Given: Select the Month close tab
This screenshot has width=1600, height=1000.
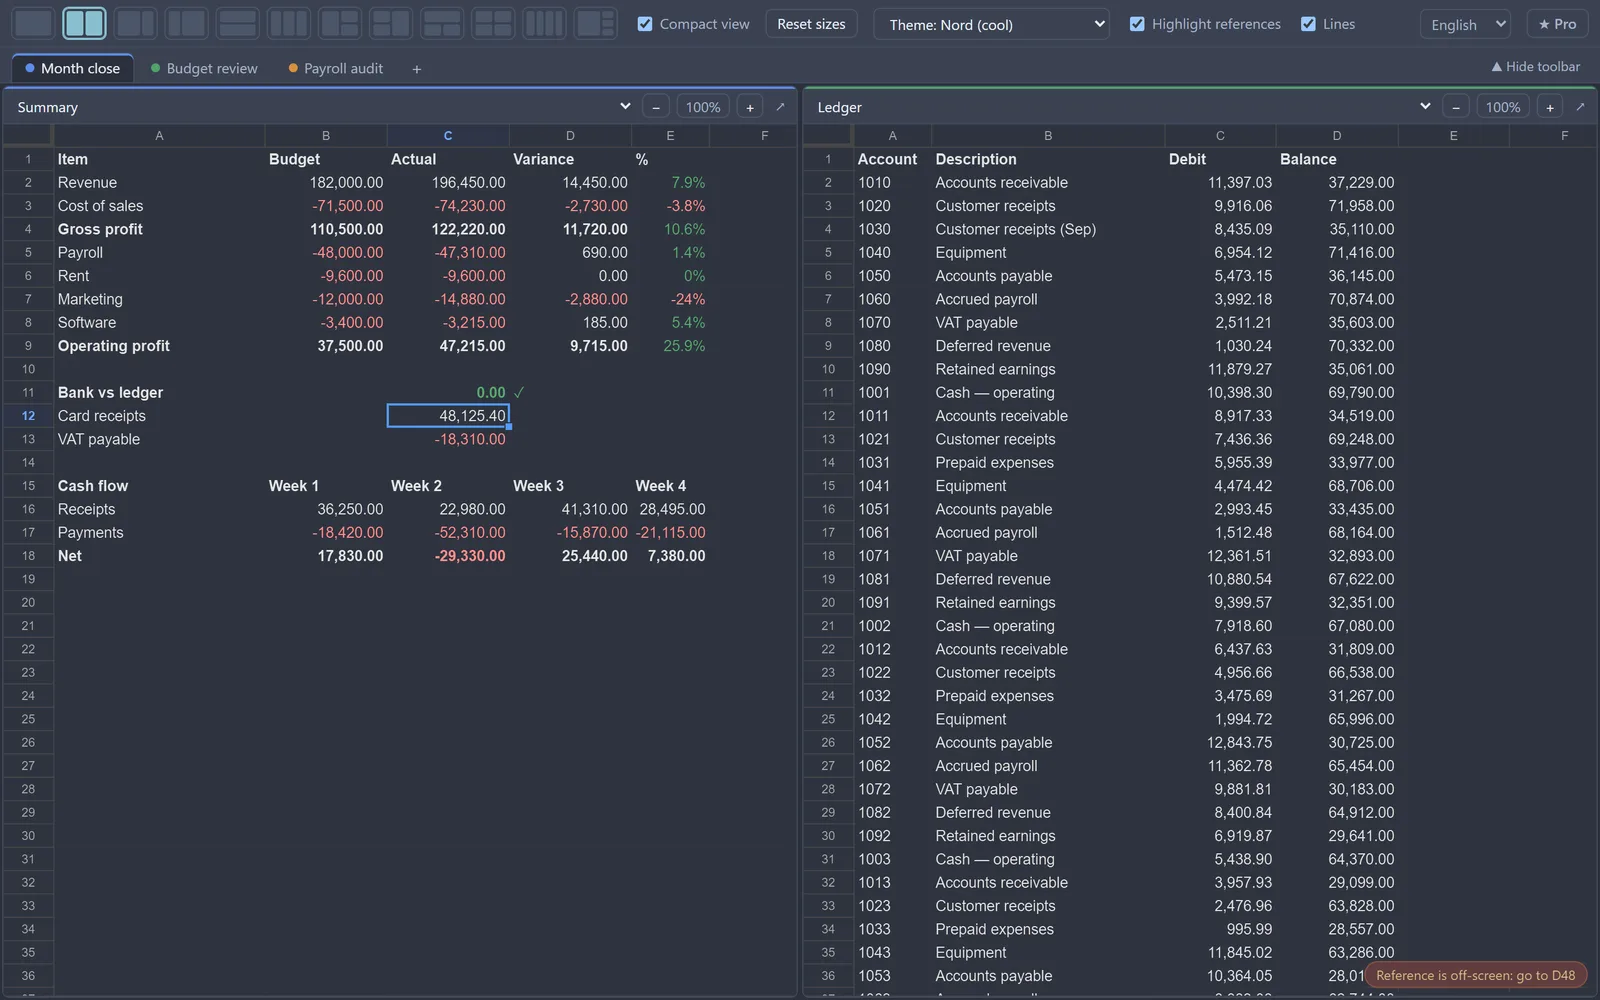Looking at the screenshot, I should point(72,68).
